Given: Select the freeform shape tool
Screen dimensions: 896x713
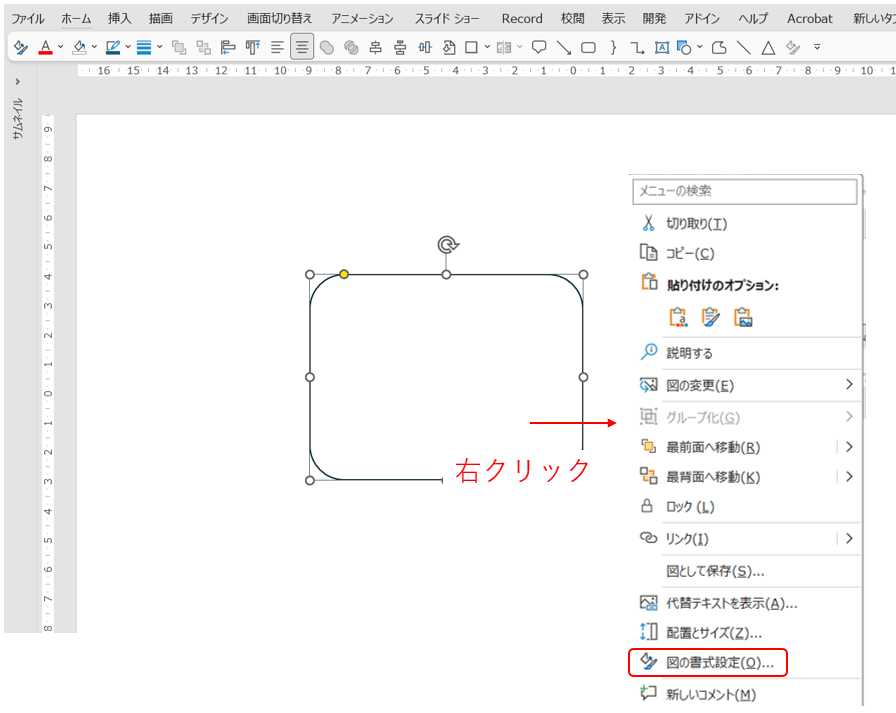Looking at the screenshot, I should [x=719, y=47].
